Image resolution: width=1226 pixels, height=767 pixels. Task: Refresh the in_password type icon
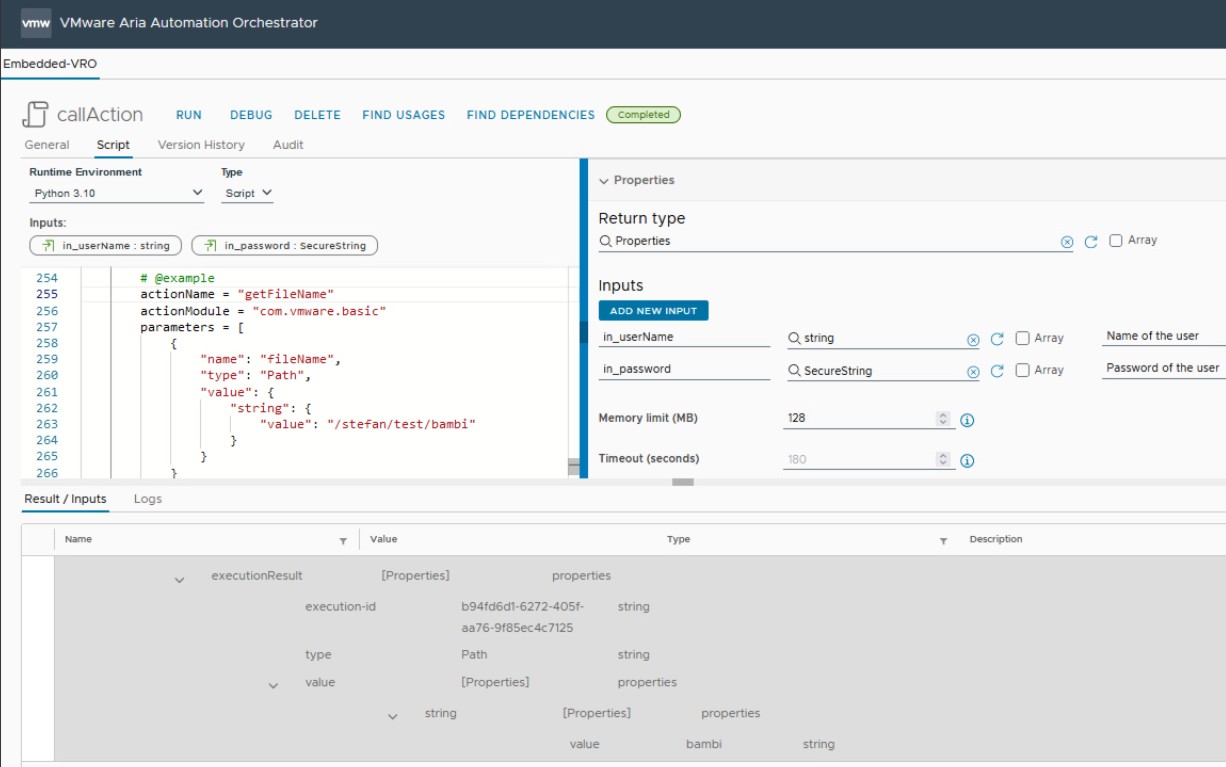(997, 372)
